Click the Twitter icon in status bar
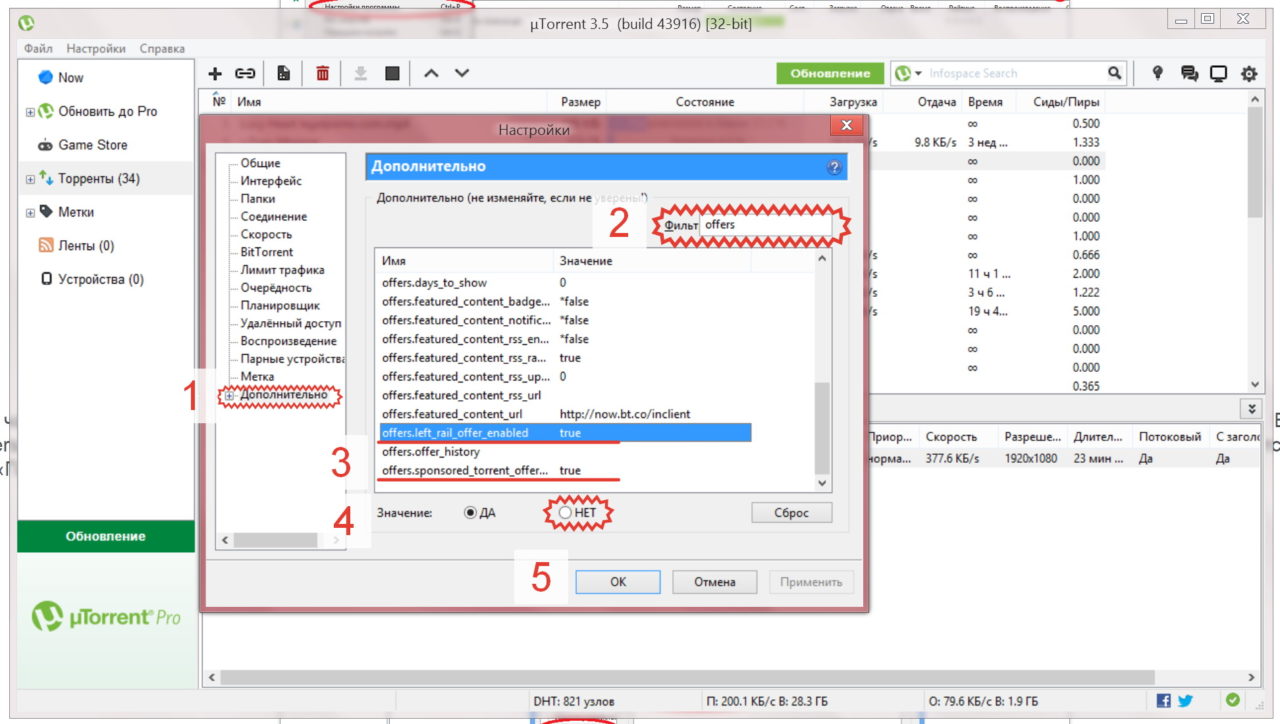Screen dimensions: 1280x724 pyautogui.click(x=1185, y=701)
